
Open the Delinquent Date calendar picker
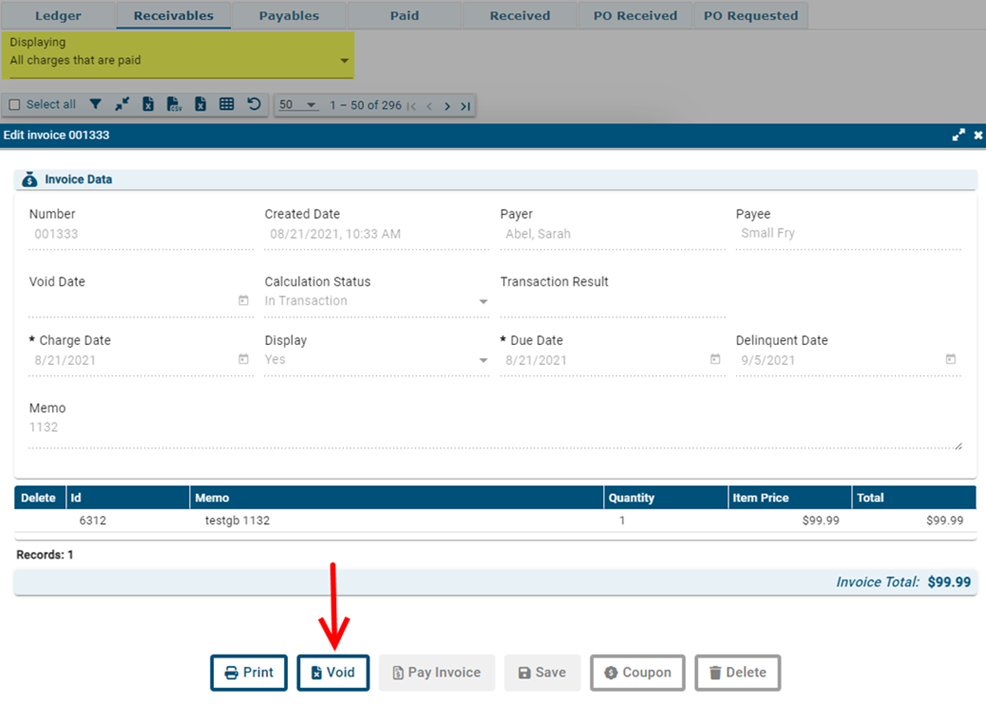(x=950, y=360)
